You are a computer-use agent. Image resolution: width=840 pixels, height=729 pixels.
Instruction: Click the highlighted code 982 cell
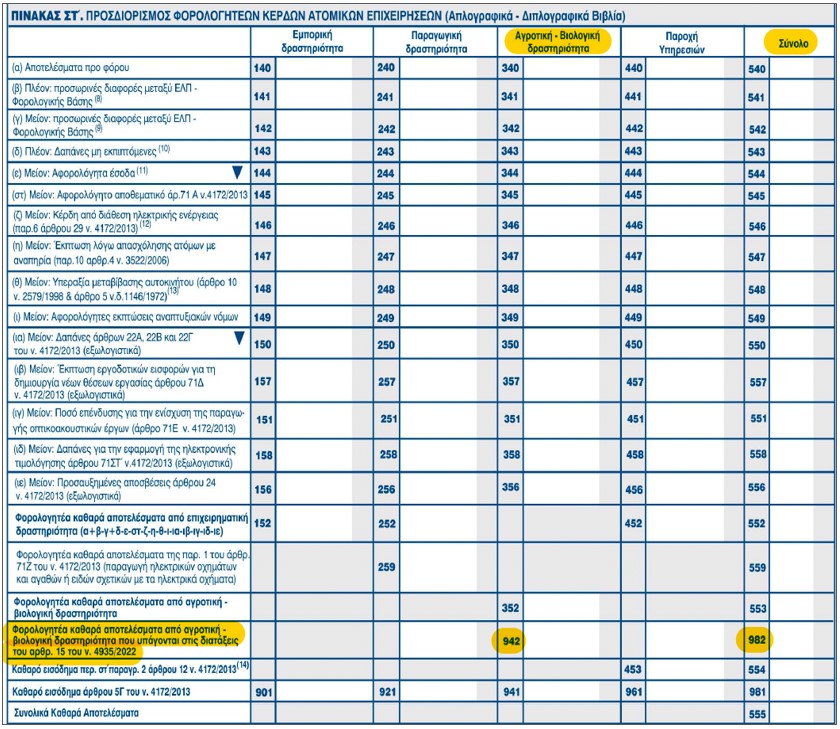(757, 639)
